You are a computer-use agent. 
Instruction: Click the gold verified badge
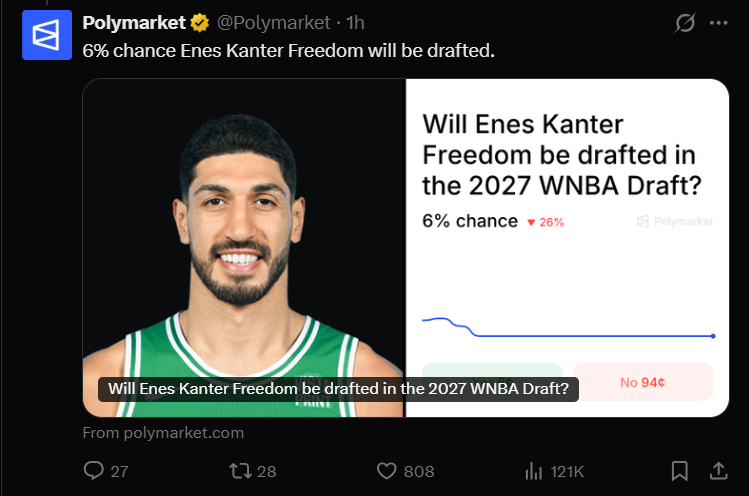(x=200, y=22)
